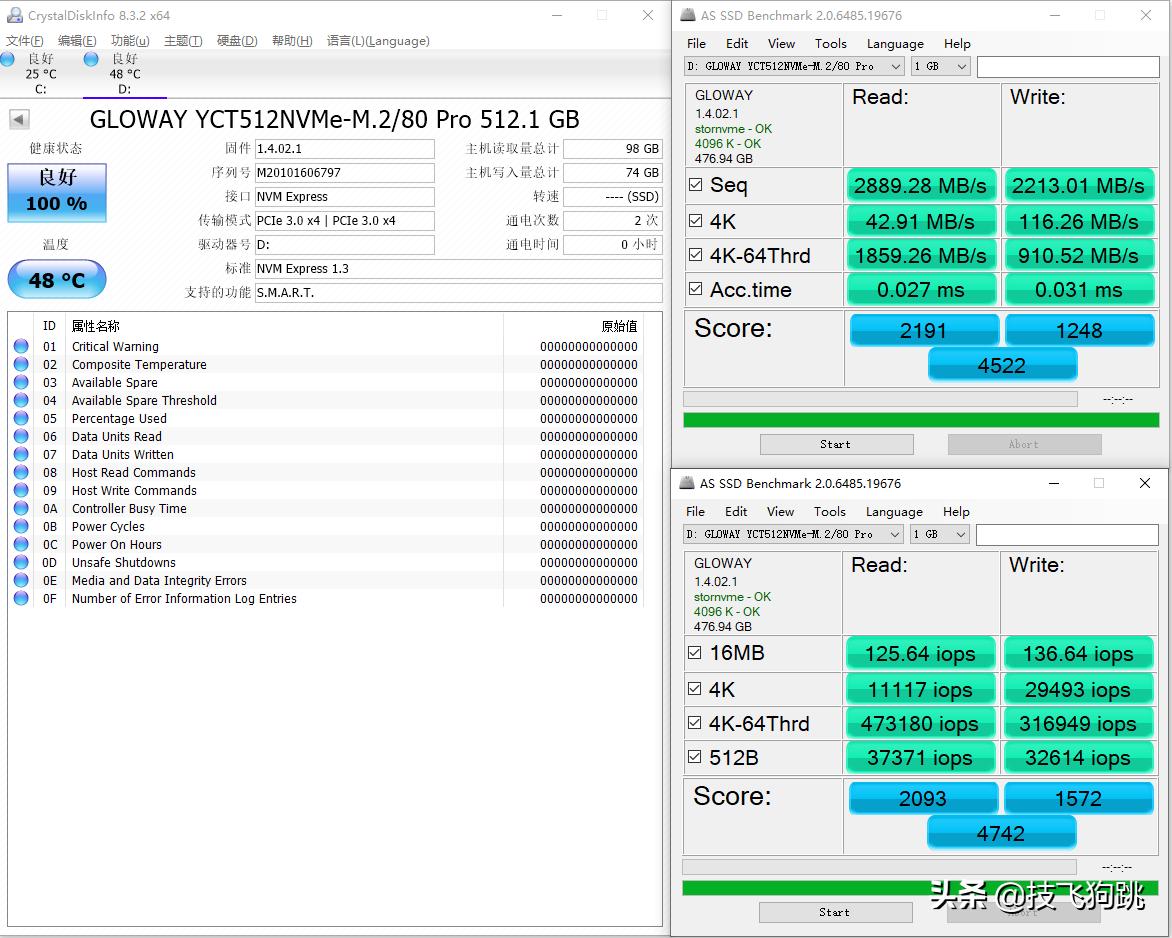Uncheck 4K-64Thrd in top benchmark window
Image resolution: width=1172 pixels, height=938 pixels.
point(695,255)
